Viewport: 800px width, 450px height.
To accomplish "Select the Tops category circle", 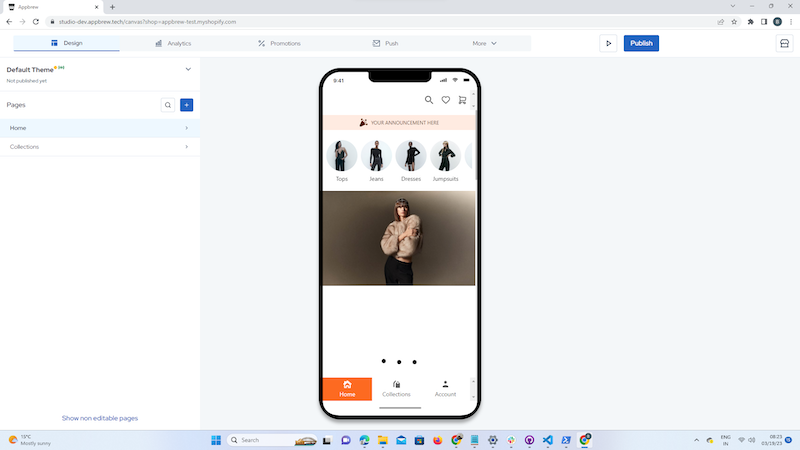I will click(342, 156).
